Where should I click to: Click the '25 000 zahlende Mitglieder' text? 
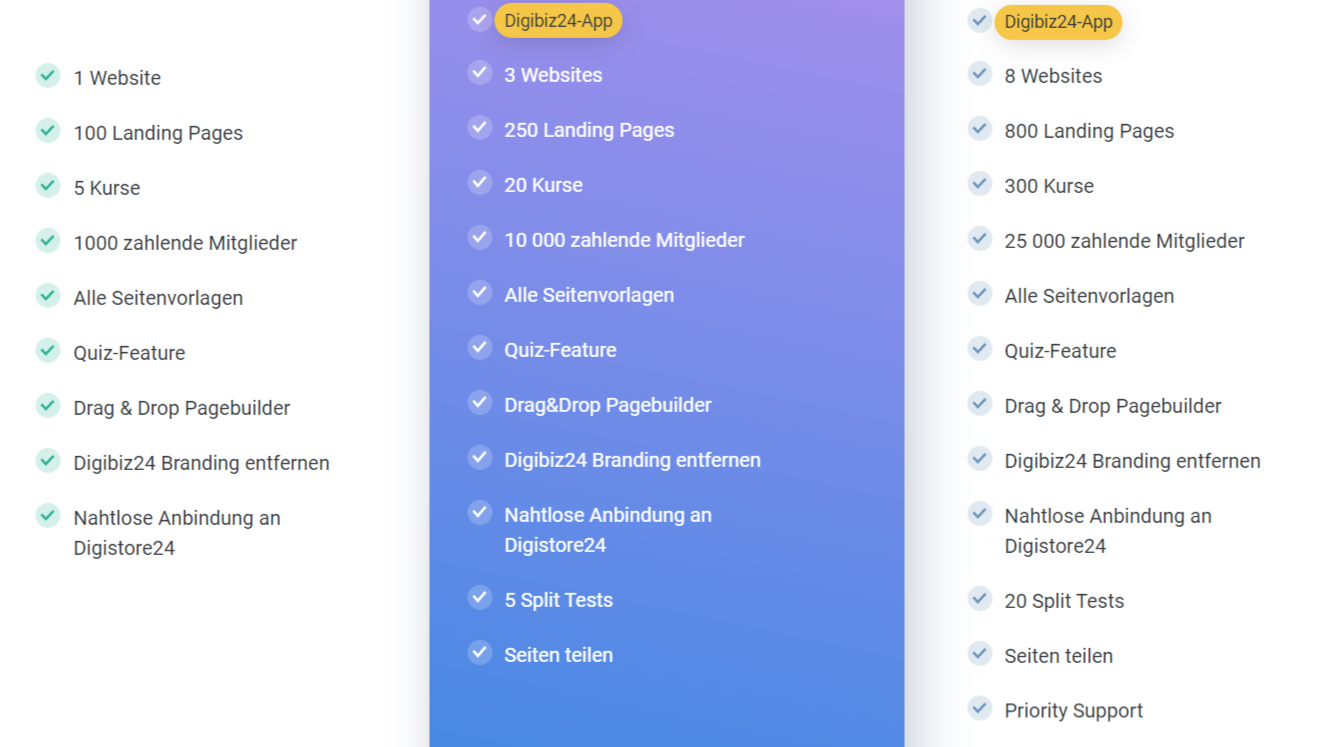[x=1124, y=241]
